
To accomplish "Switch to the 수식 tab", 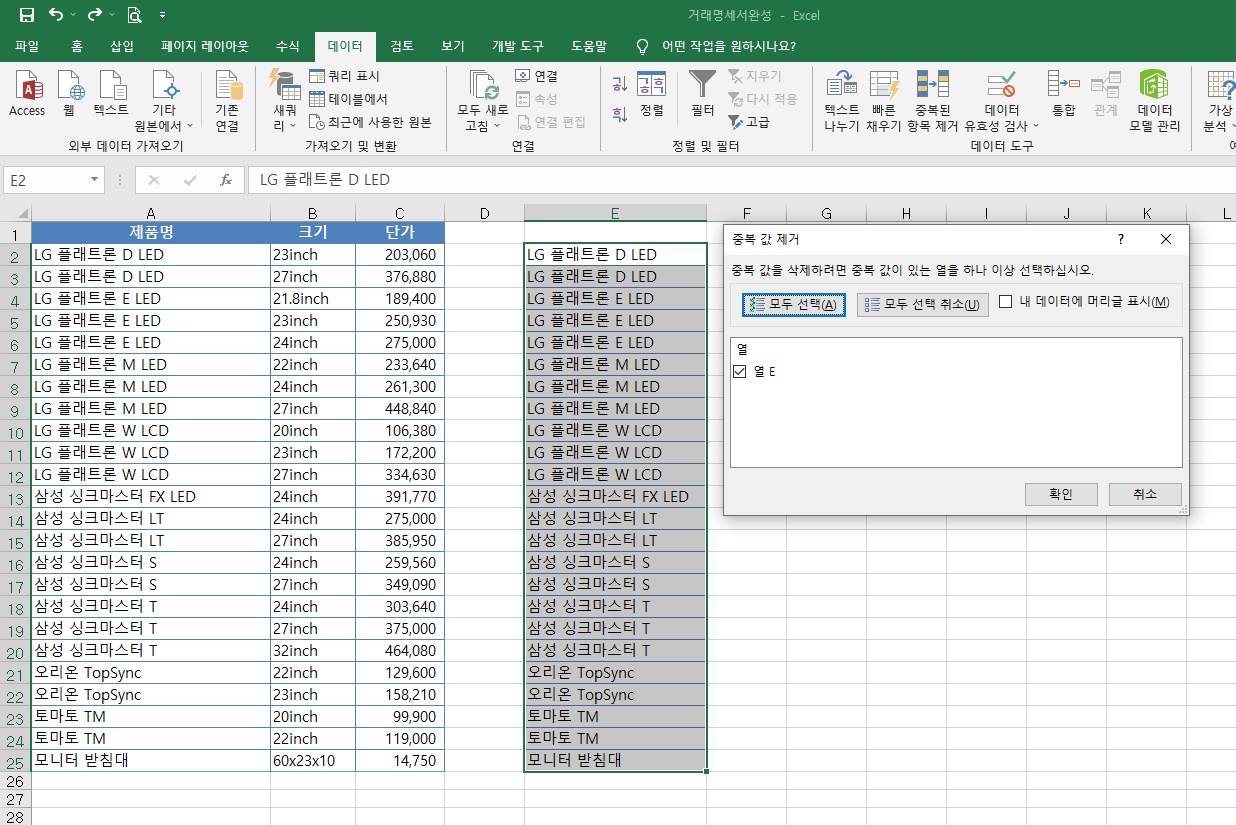I will (287, 46).
